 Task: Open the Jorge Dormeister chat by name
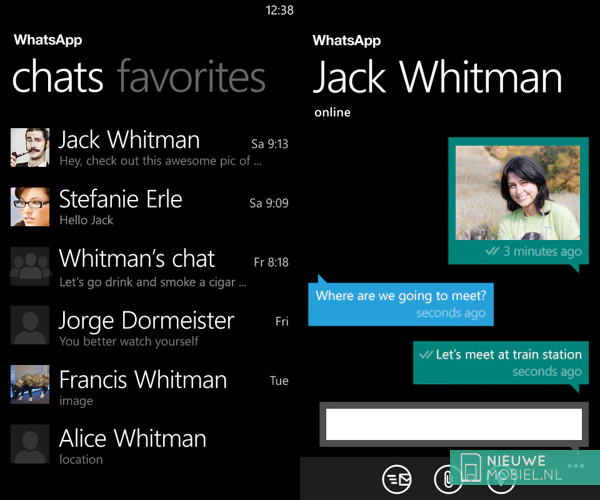147,321
